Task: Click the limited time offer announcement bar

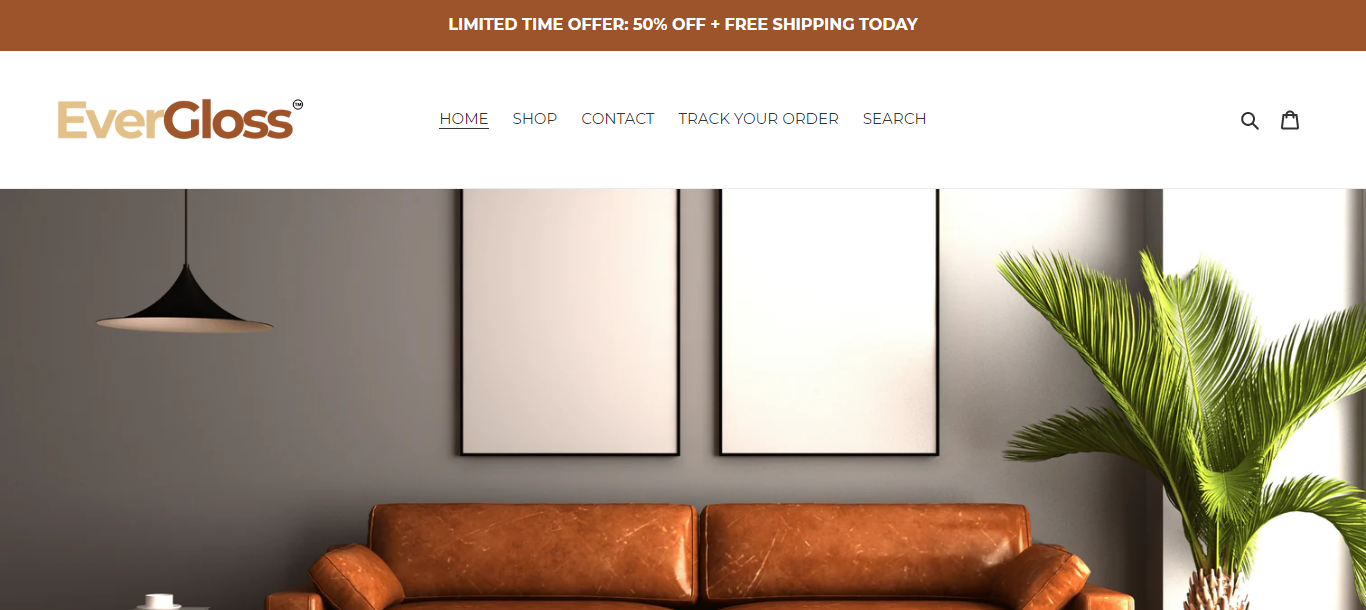Action: [x=683, y=25]
